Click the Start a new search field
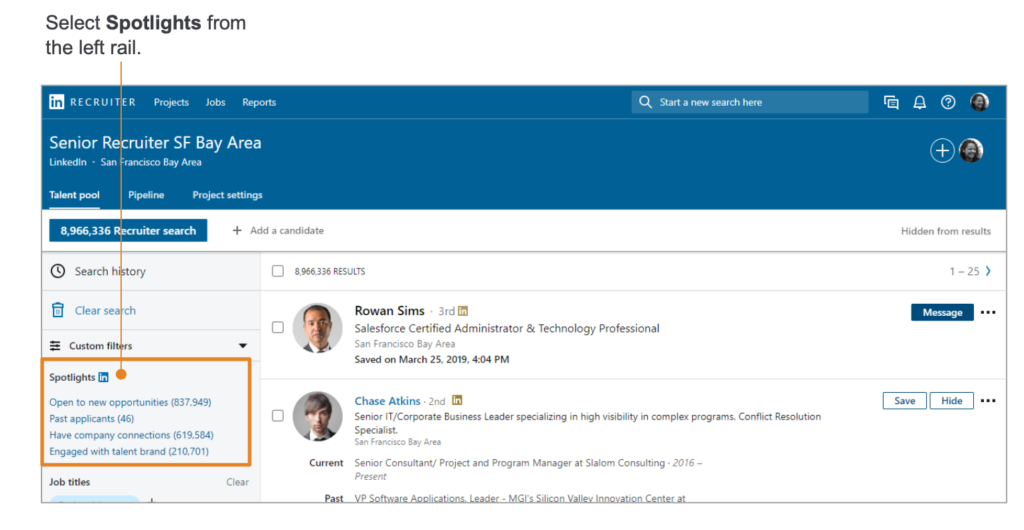The width and height of the screenshot is (1024, 530). (x=750, y=102)
